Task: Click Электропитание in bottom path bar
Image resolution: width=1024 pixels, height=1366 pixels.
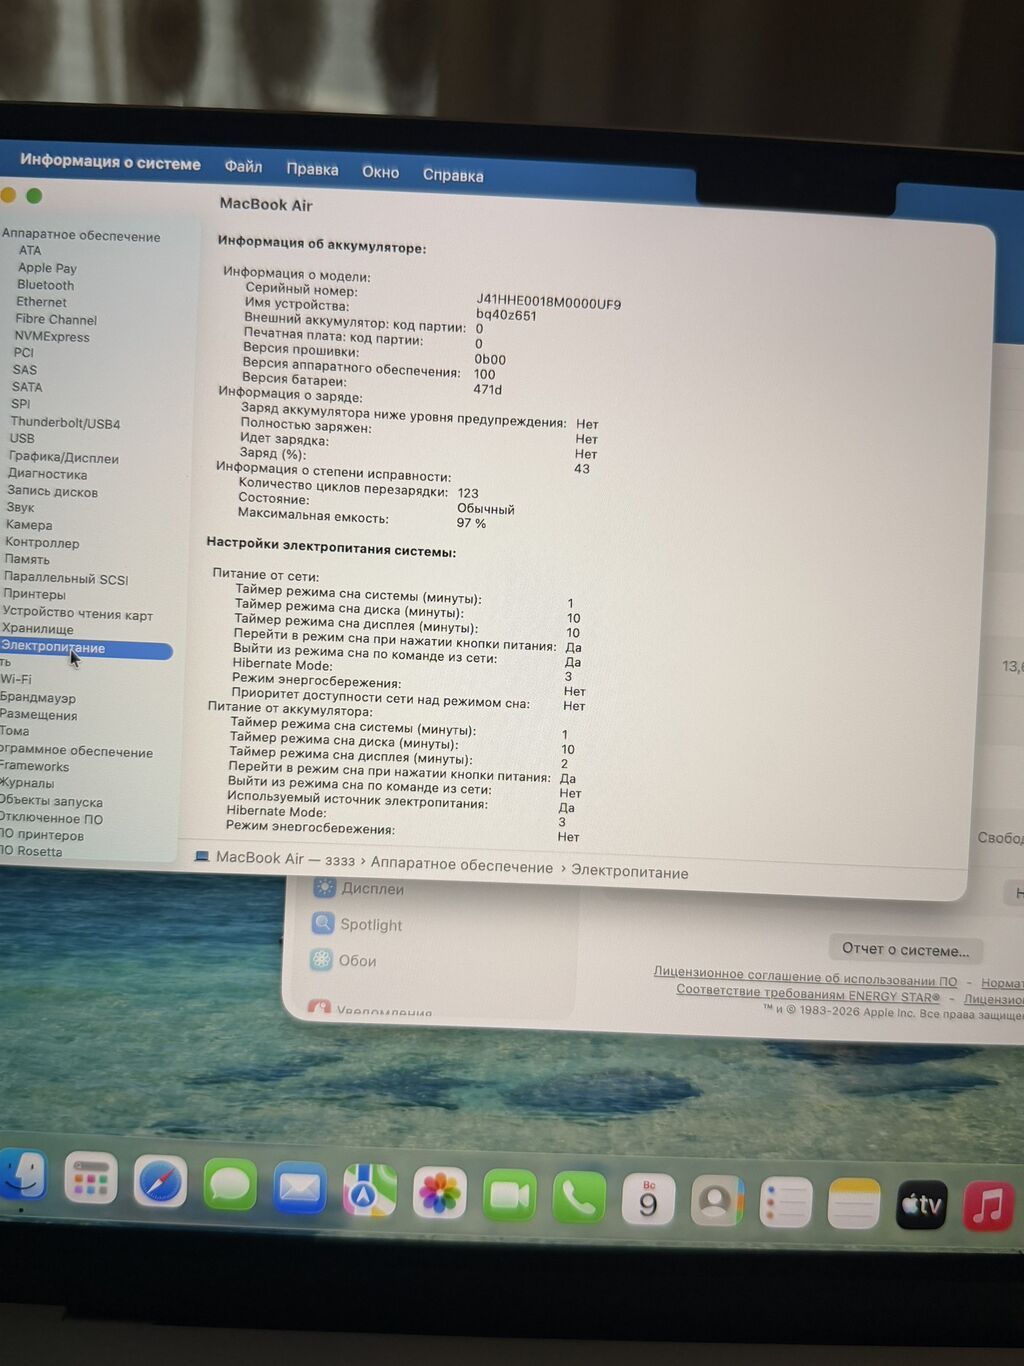Action: click(x=629, y=872)
